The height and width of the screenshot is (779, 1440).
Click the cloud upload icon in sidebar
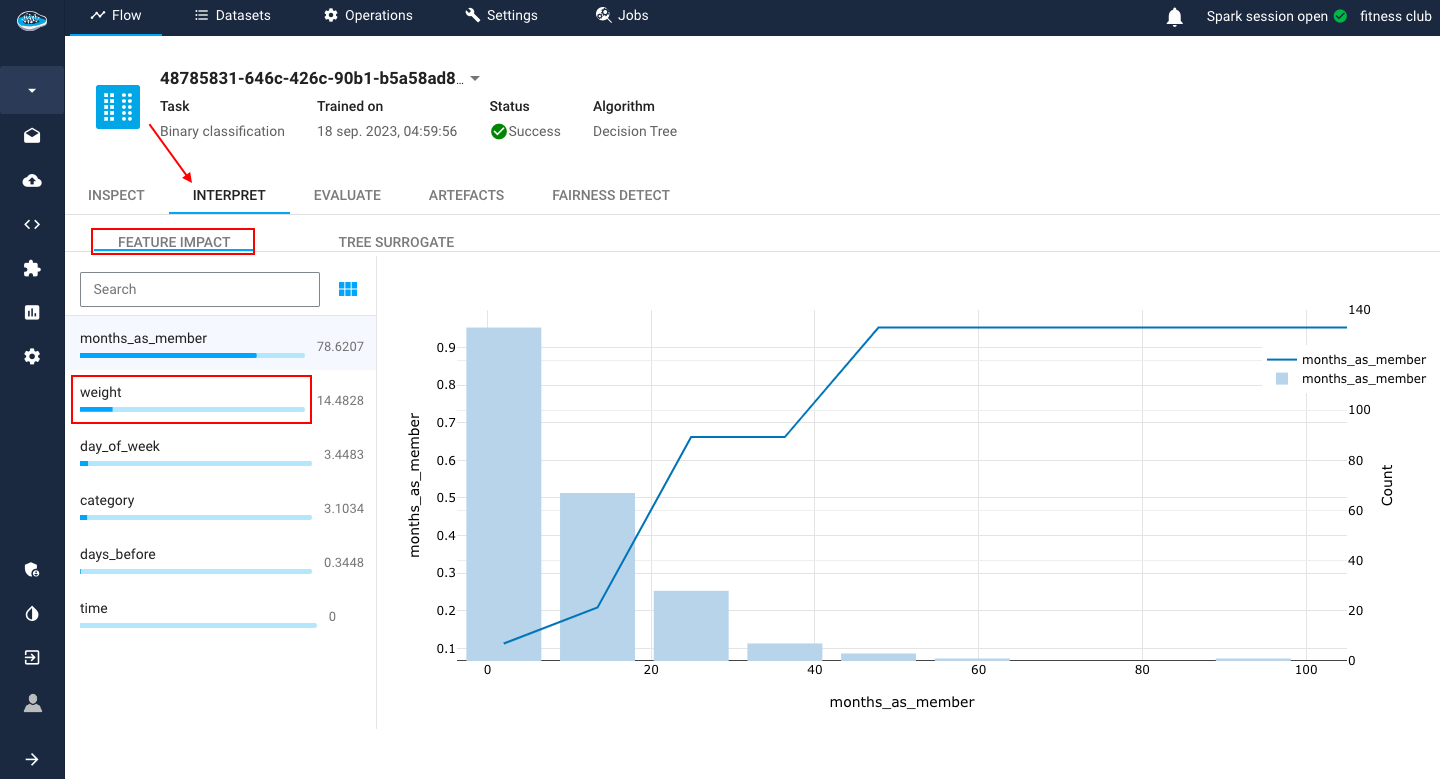point(32,180)
